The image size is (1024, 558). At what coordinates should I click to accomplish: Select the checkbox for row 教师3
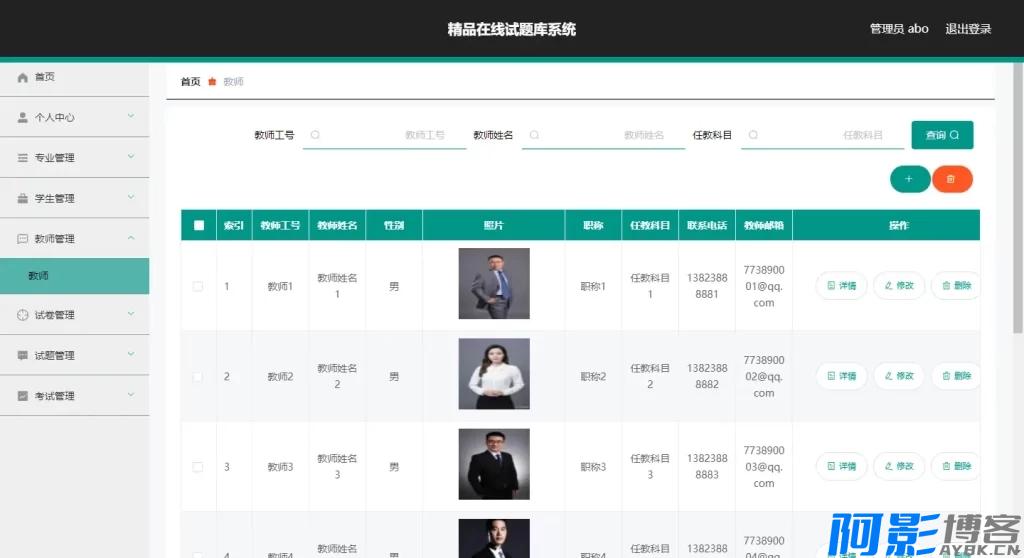tap(198, 467)
